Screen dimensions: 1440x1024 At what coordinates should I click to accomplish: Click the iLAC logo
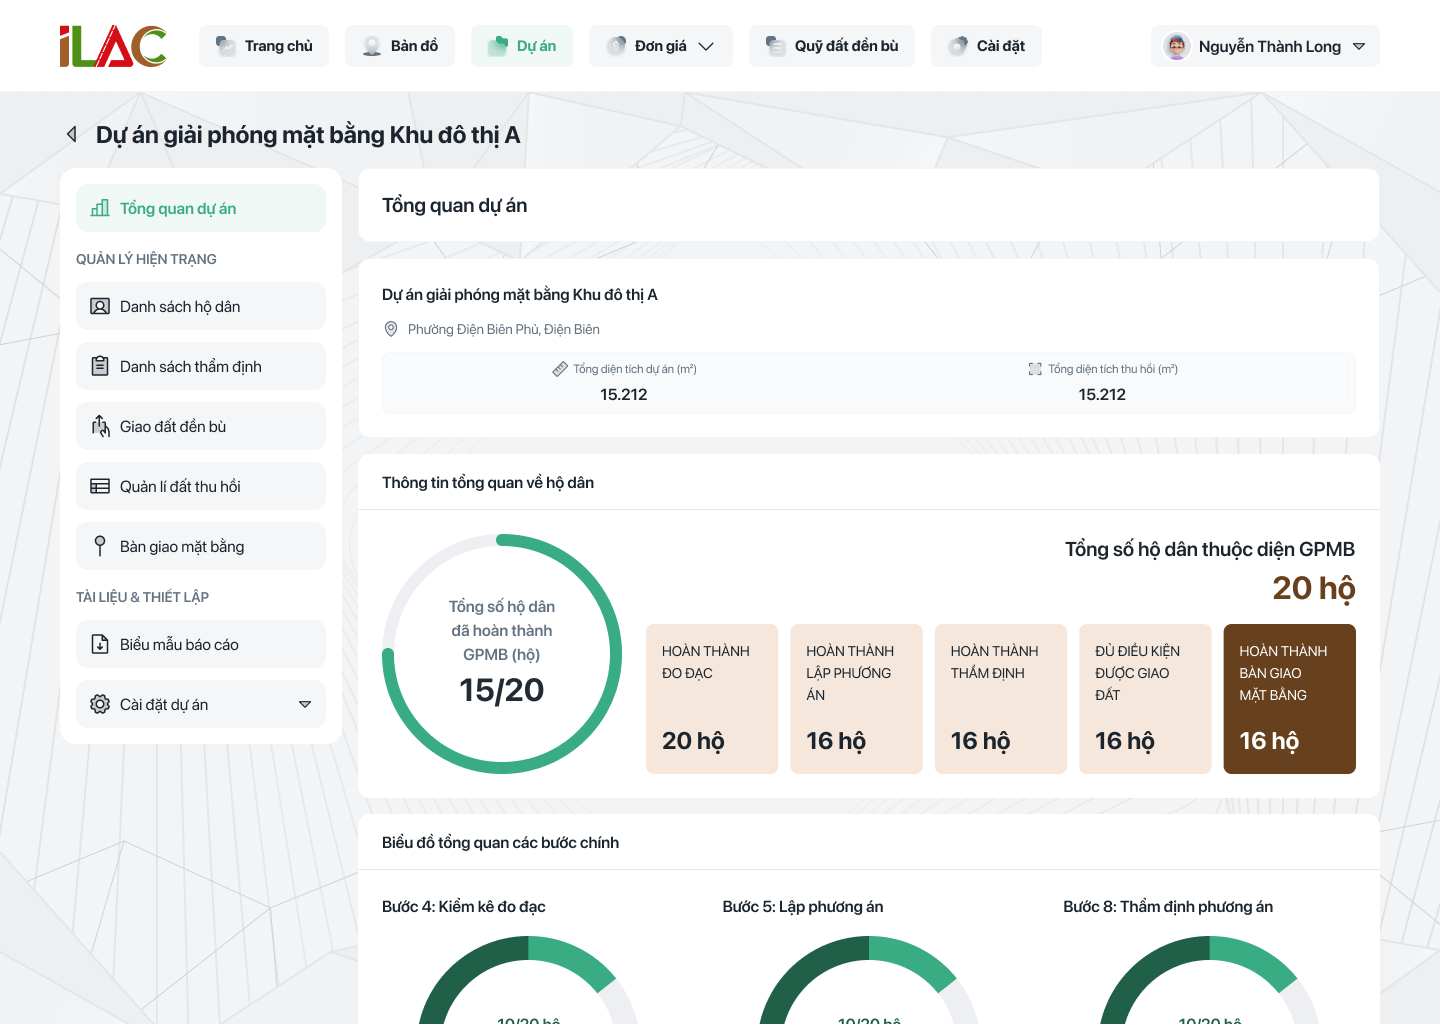(113, 46)
